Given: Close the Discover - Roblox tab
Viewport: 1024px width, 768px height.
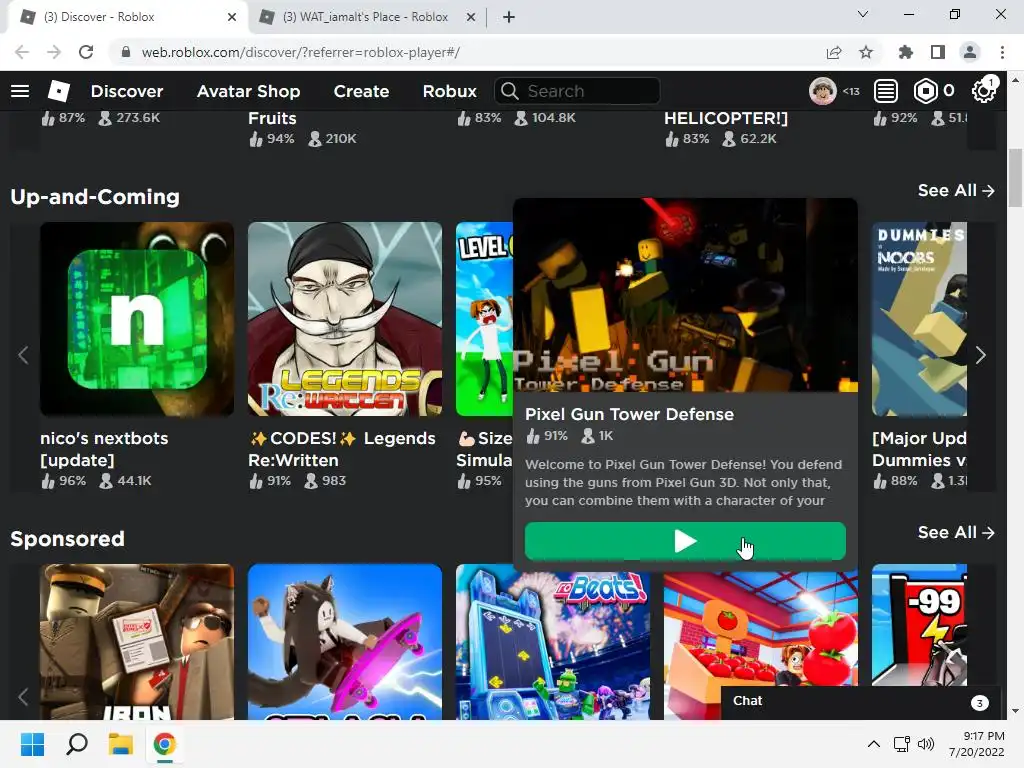Looking at the screenshot, I should tap(232, 17).
